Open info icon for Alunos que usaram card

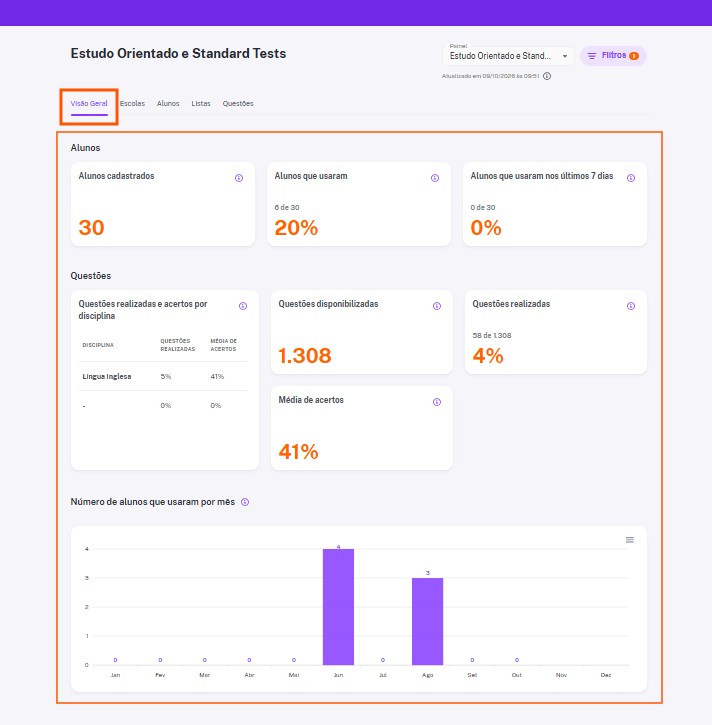point(435,178)
